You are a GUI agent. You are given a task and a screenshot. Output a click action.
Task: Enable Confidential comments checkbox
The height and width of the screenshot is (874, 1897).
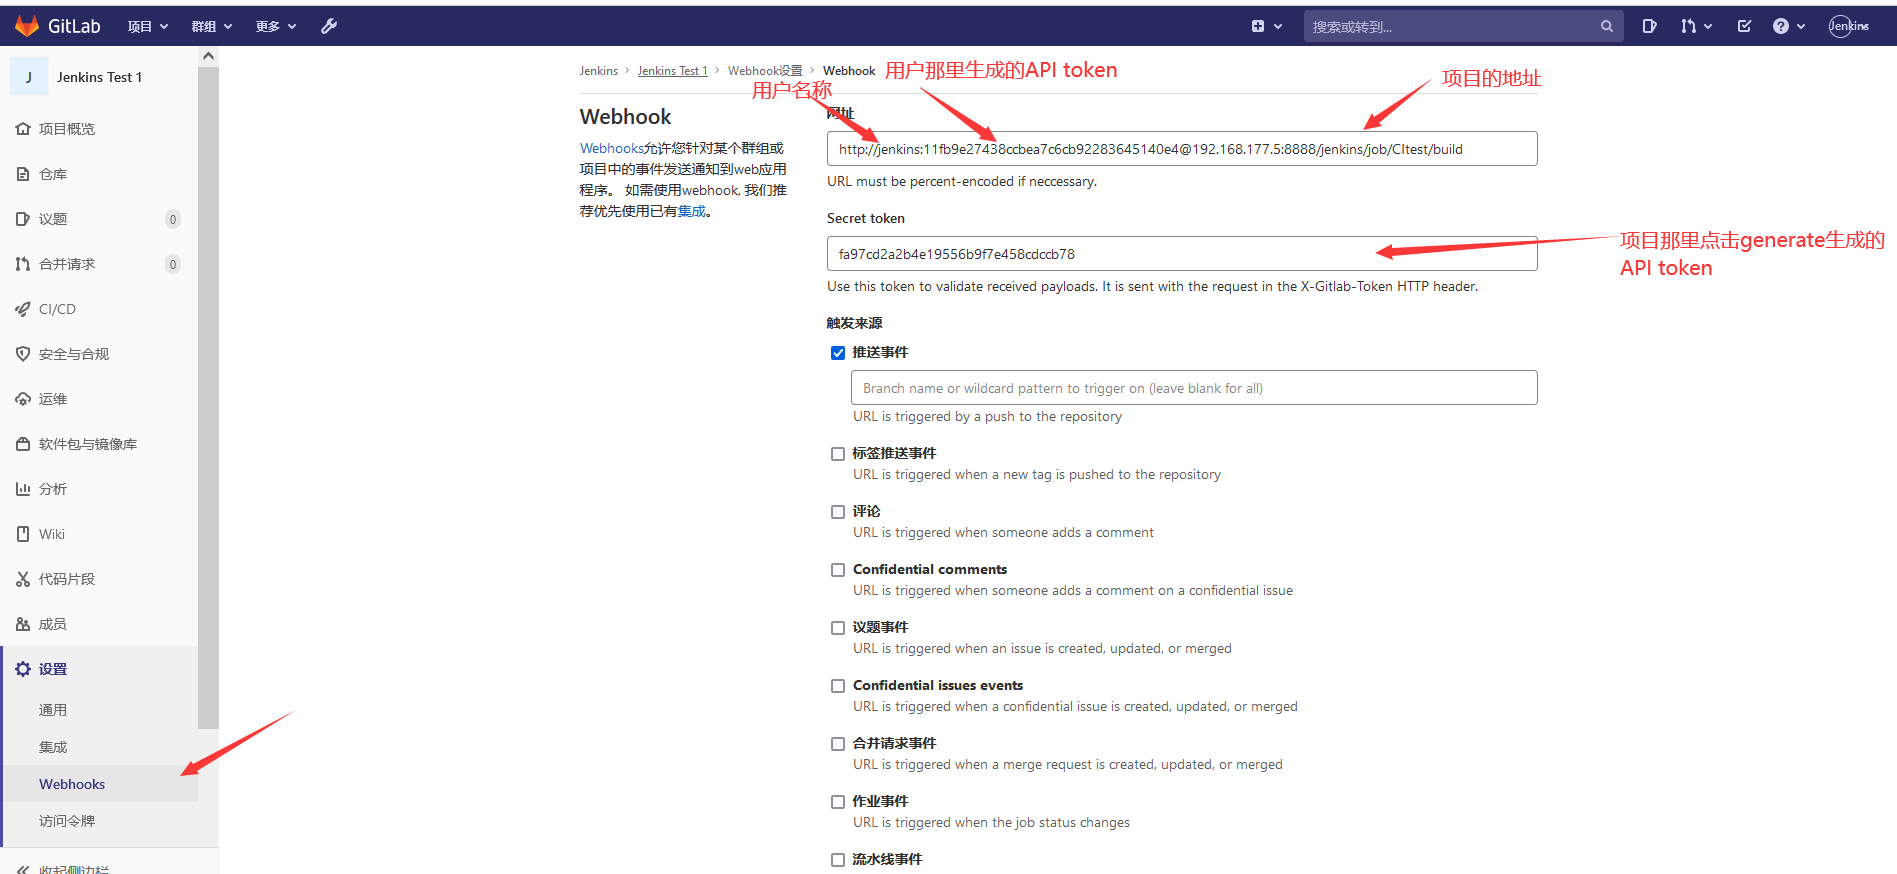pyautogui.click(x=838, y=570)
